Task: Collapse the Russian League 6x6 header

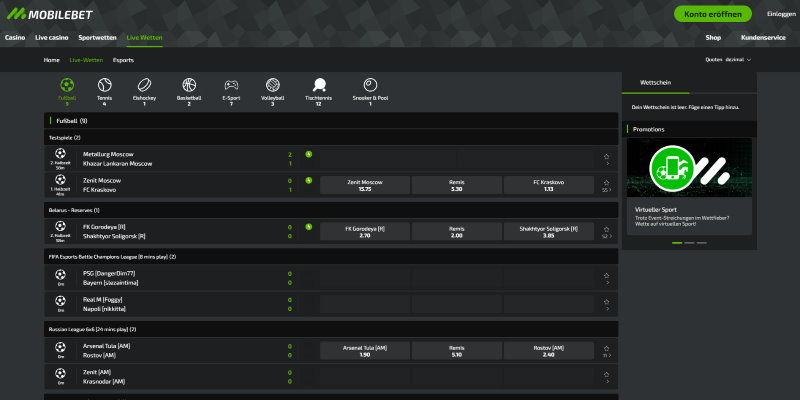Action: (331, 329)
